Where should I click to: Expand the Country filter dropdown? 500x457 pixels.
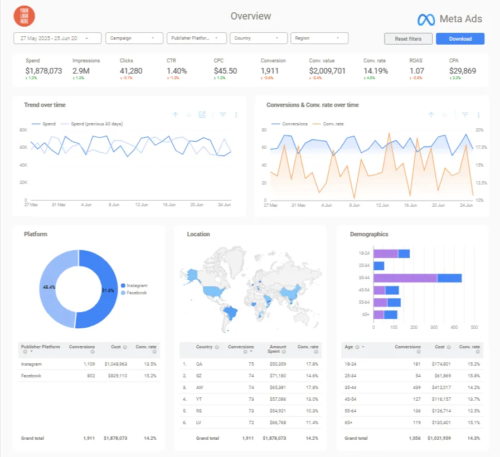click(x=259, y=38)
